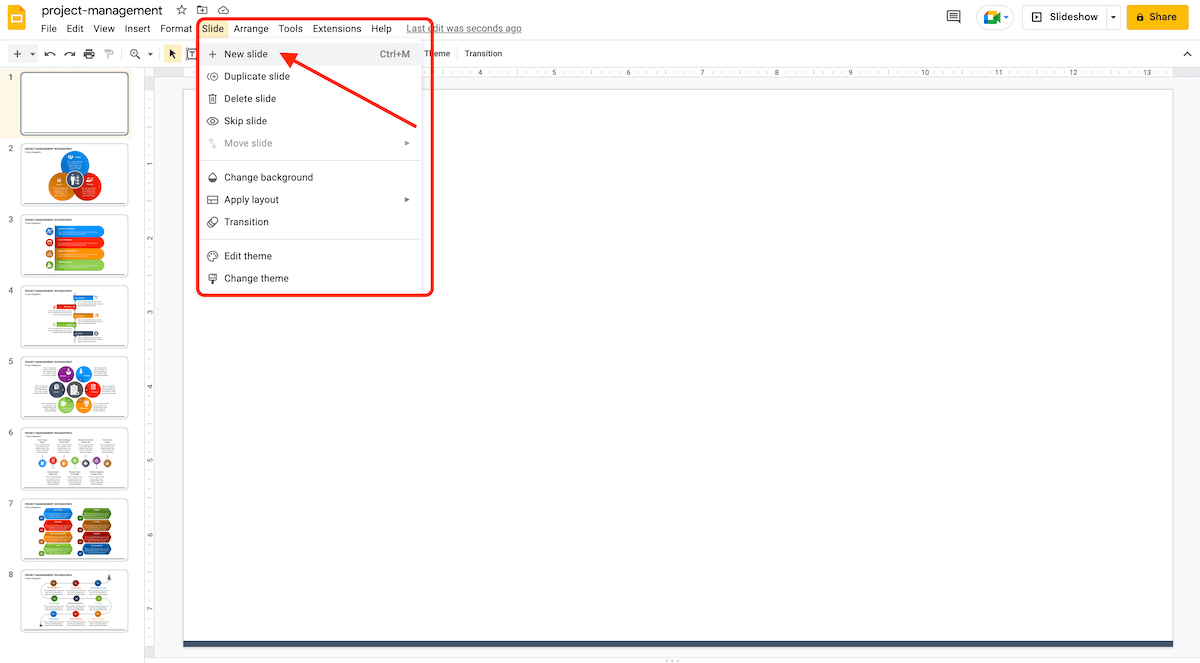Choose Skip slide with the eye icon
This screenshot has height=663, width=1200.
pos(245,121)
